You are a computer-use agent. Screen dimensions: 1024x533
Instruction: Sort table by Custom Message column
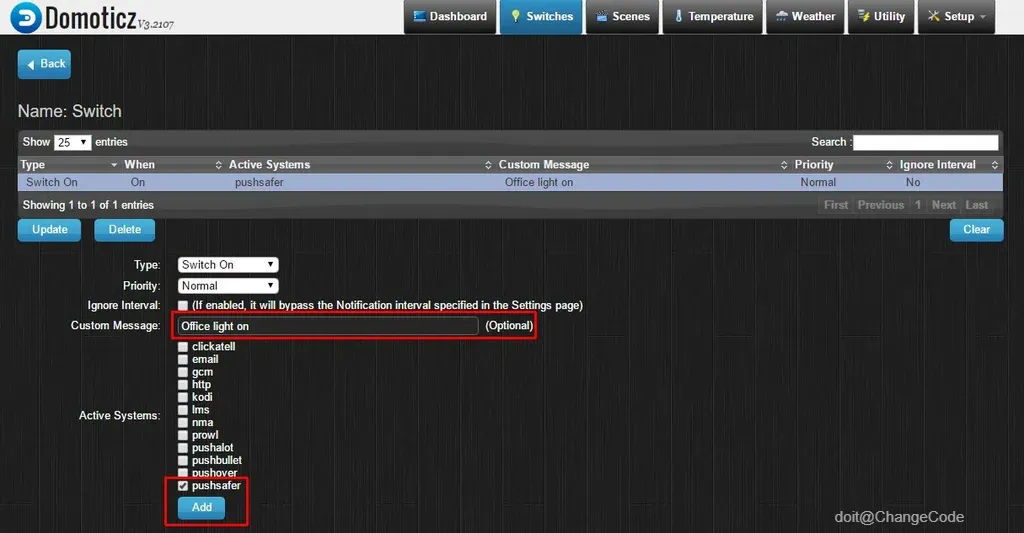[643, 165]
